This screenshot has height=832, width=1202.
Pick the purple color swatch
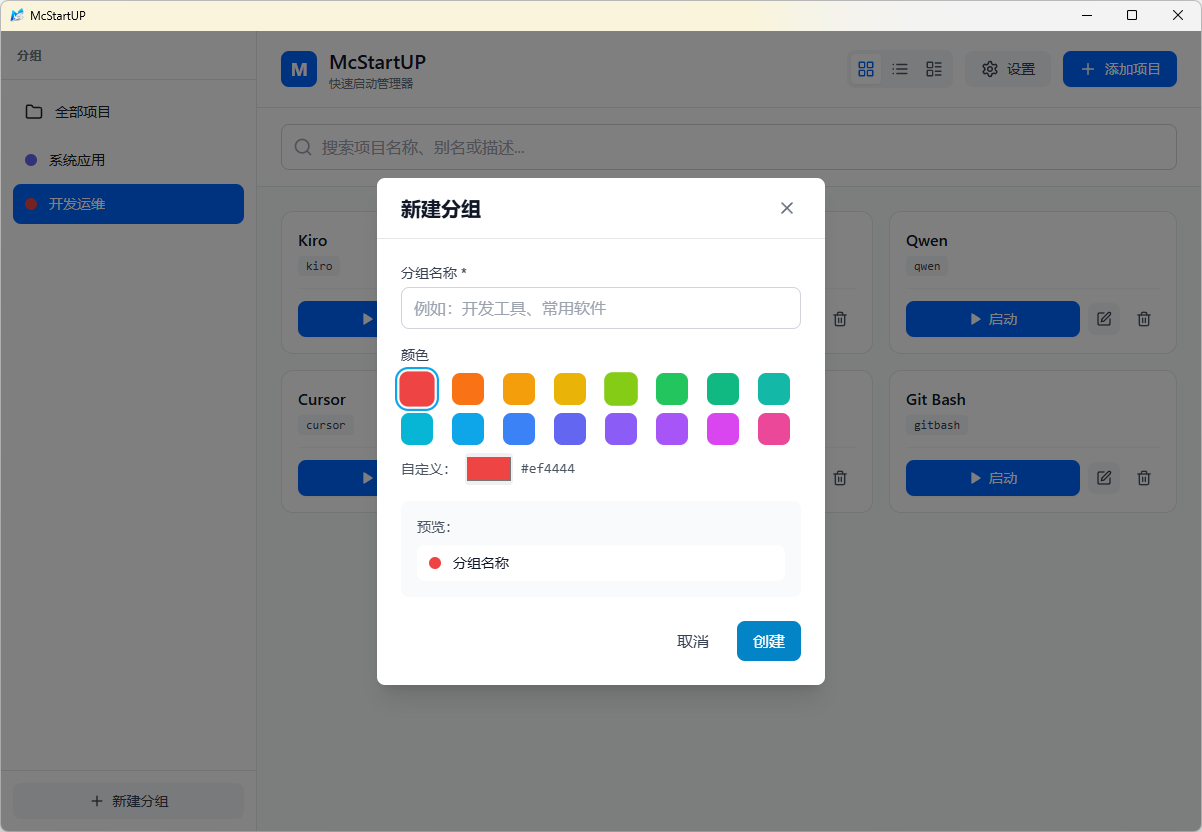(672, 429)
